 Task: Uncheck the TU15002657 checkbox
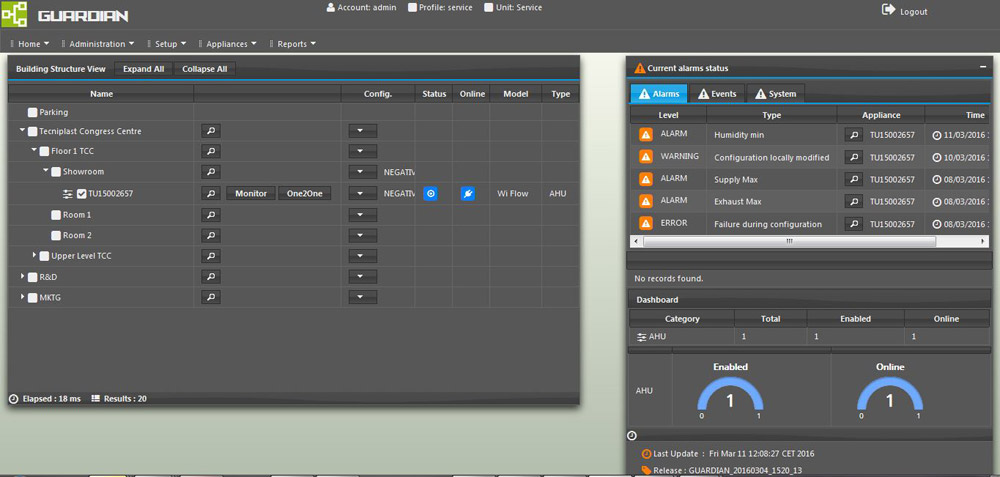click(82, 194)
